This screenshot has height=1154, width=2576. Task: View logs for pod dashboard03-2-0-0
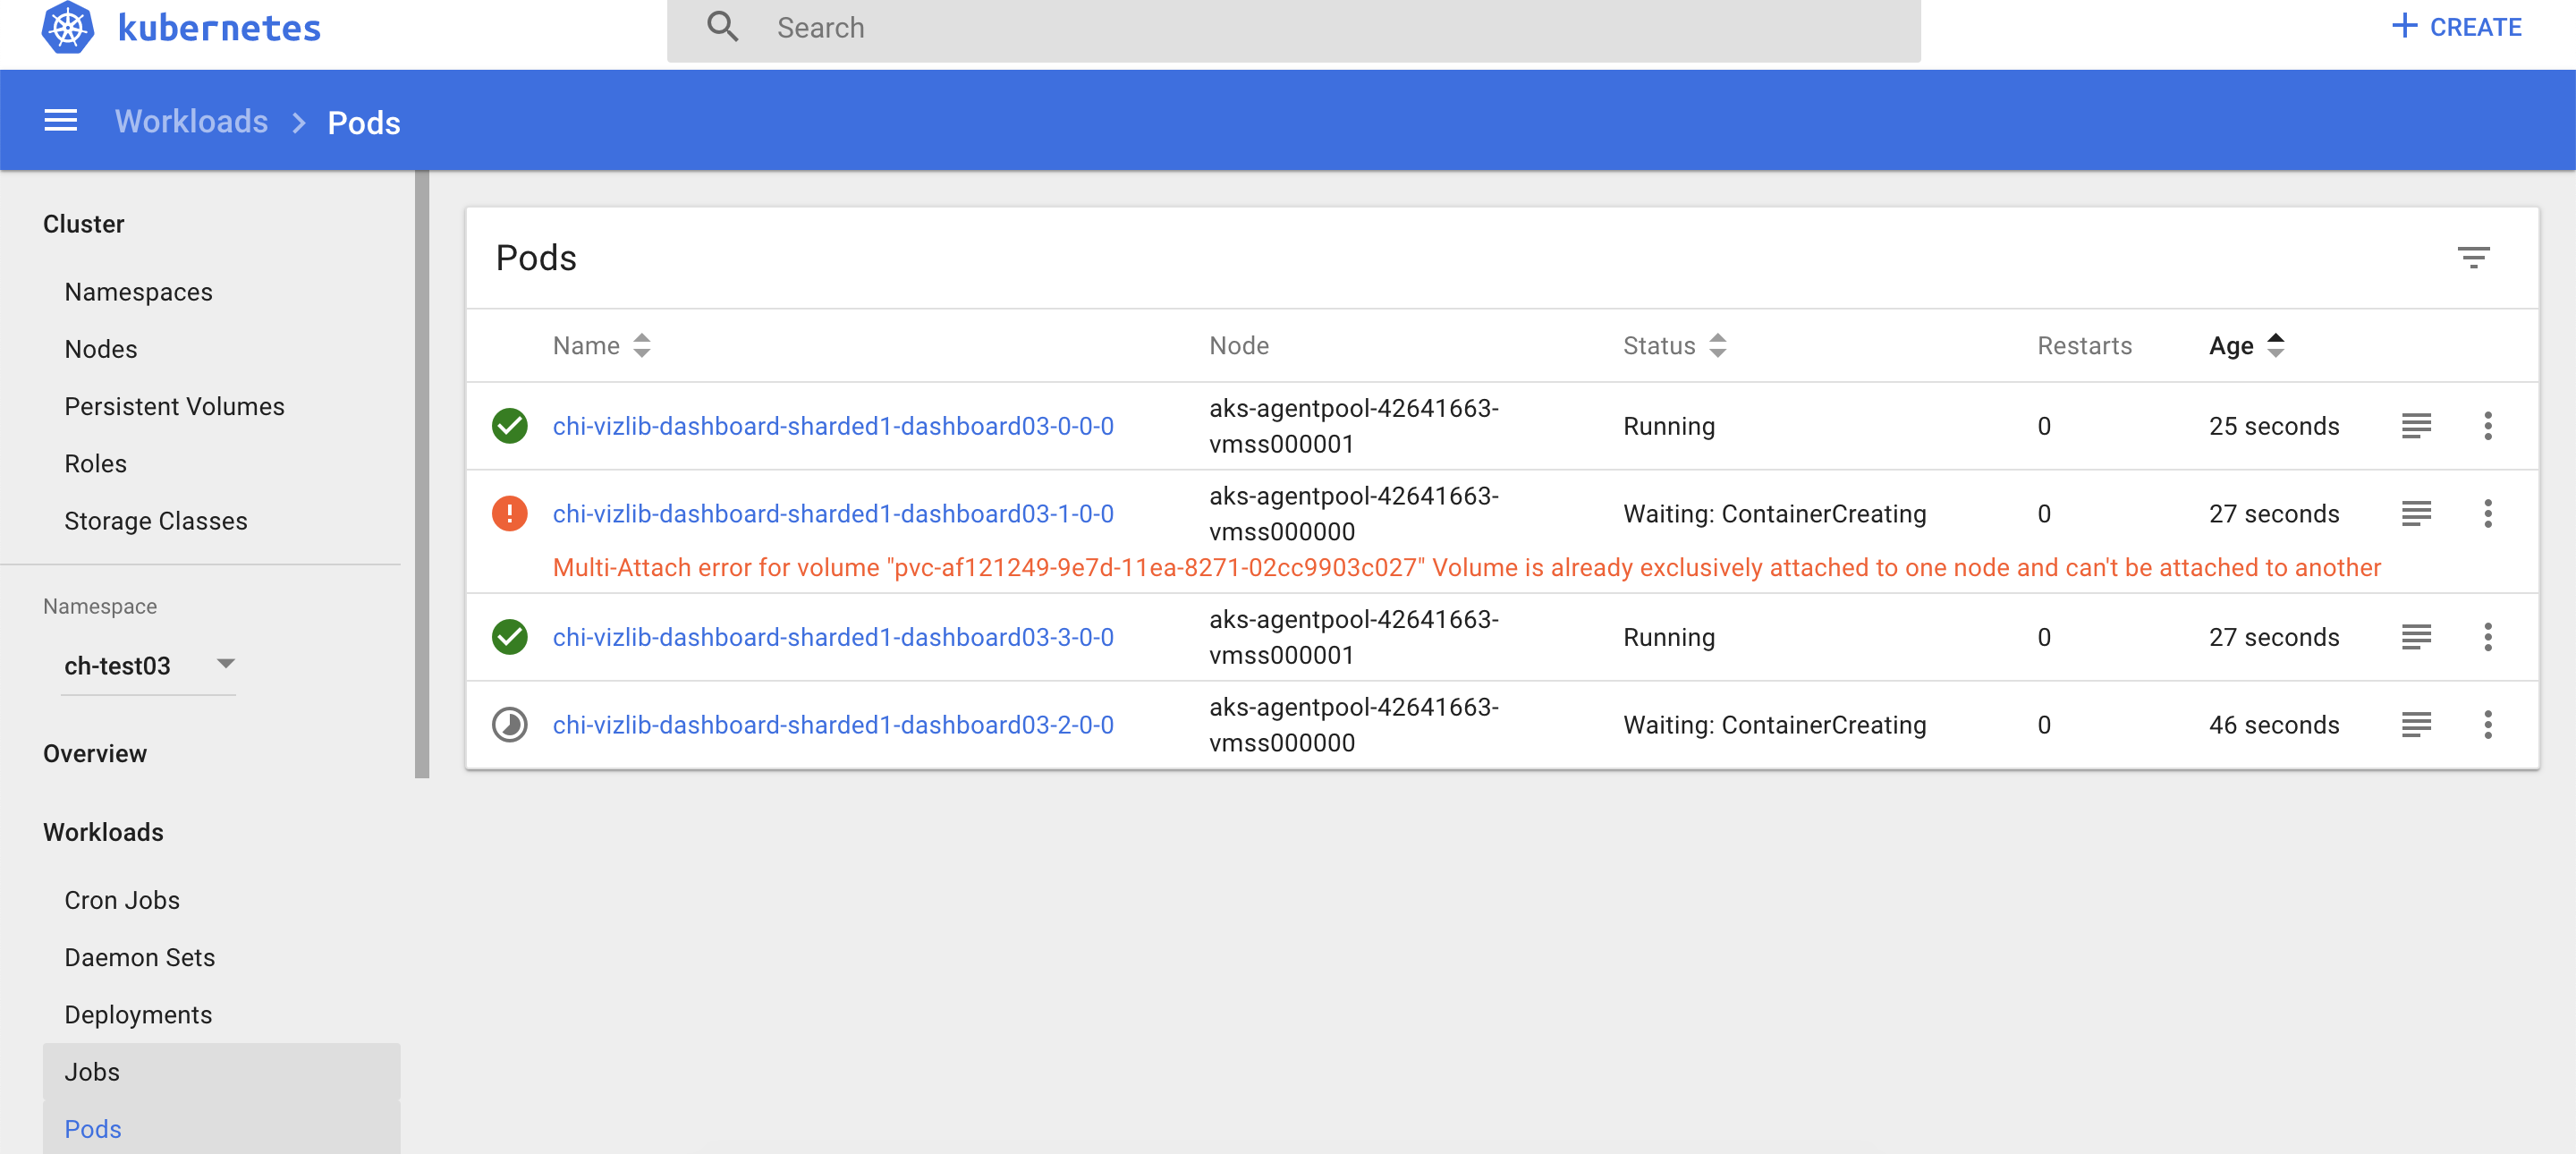(2416, 725)
